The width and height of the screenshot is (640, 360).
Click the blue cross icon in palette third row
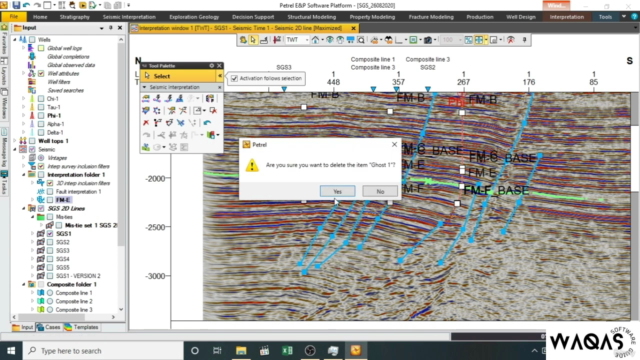pos(180,122)
